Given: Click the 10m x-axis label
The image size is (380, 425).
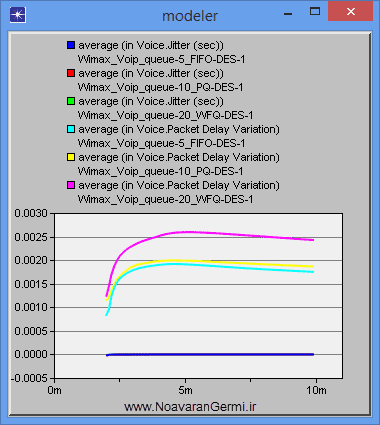Looking at the screenshot, I should click(x=316, y=390).
